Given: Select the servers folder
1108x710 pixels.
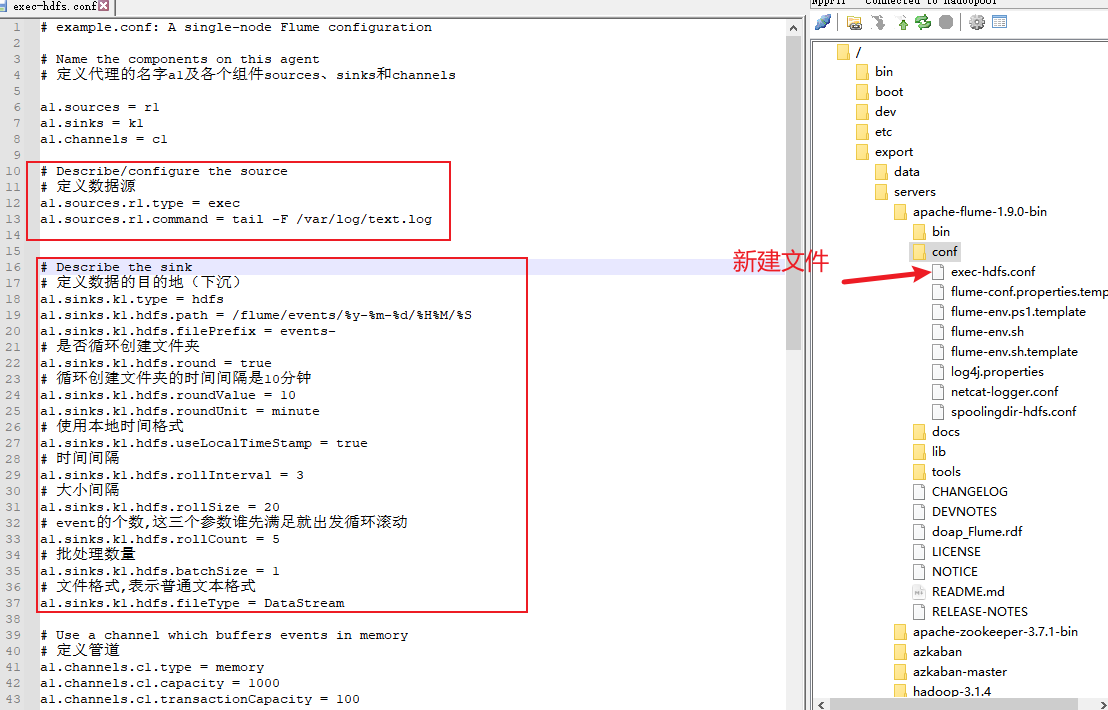Looking at the screenshot, I should coord(914,192).
